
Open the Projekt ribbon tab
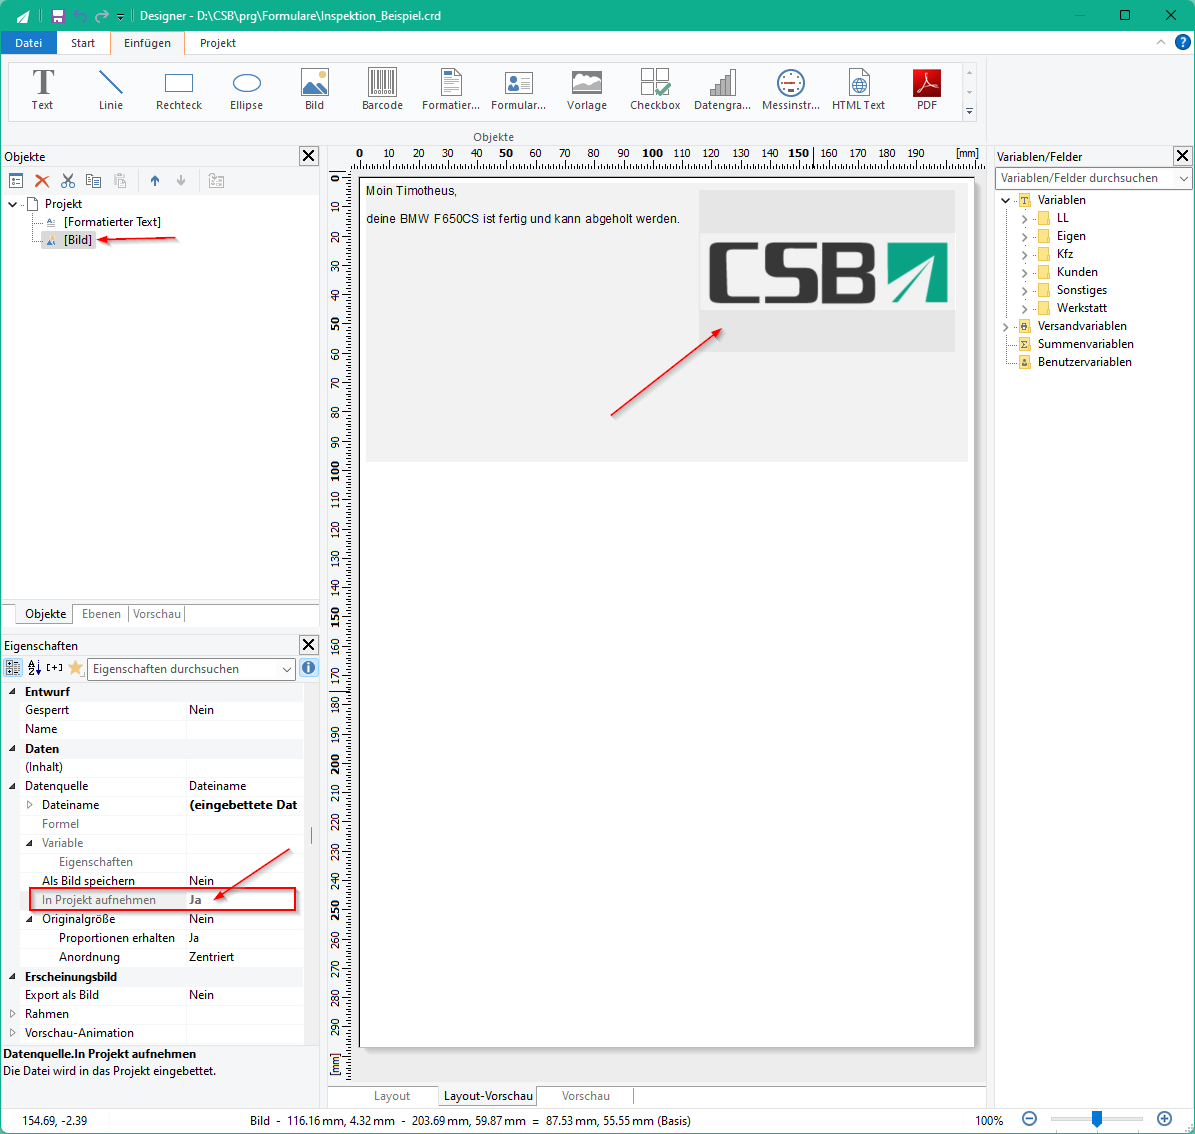click(x=218, y=43)
